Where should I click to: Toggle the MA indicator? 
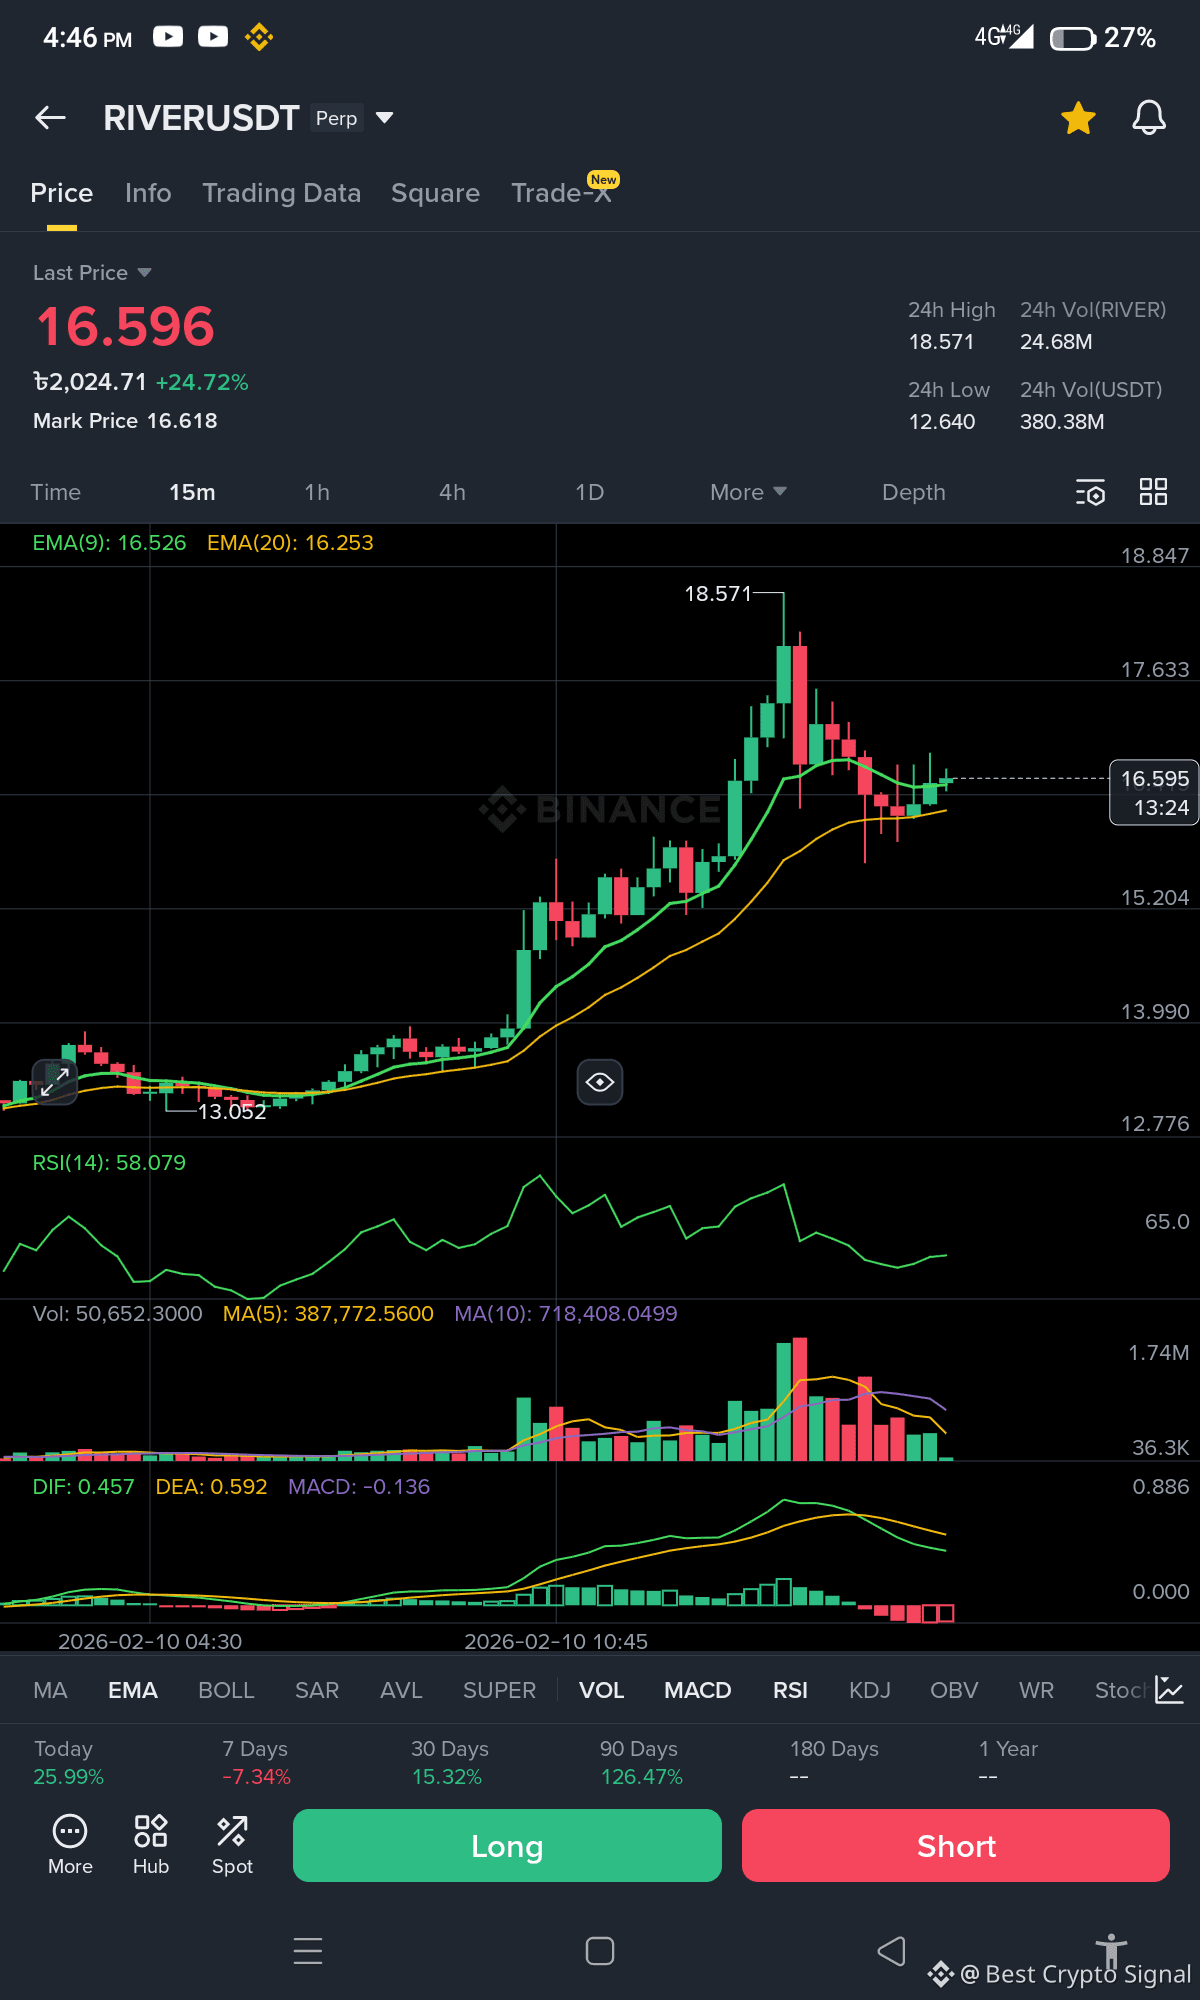click(50, 1690)
